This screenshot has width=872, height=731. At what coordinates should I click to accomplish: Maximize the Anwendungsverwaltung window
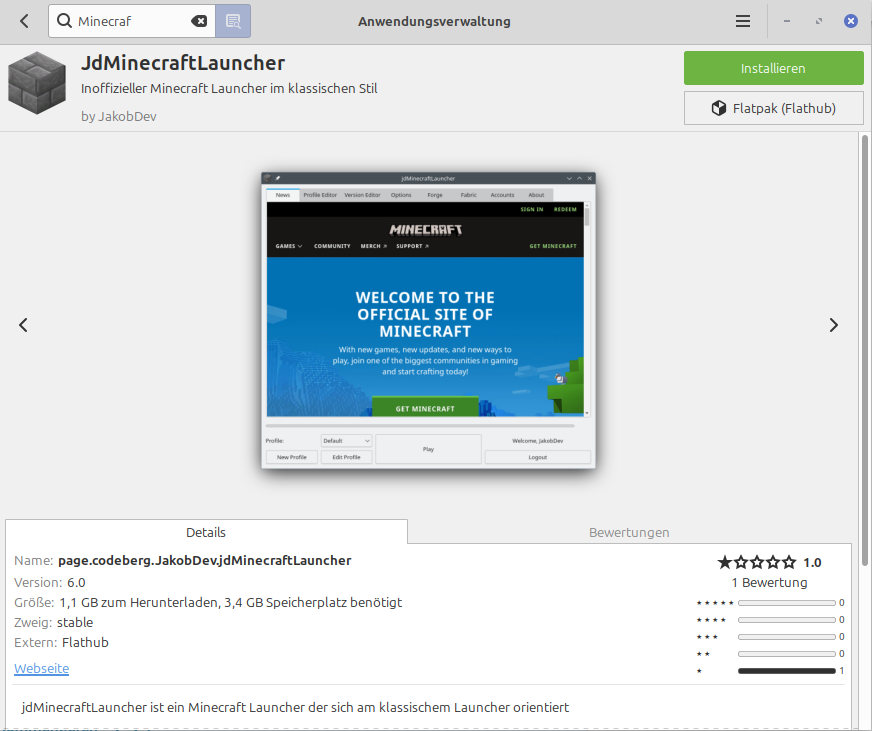coord(819,21)
